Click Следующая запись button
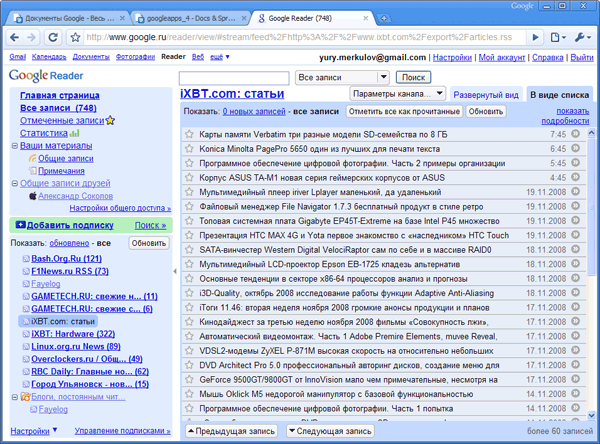The width and height of the screenshot is (600, 444). click(331, 431)
